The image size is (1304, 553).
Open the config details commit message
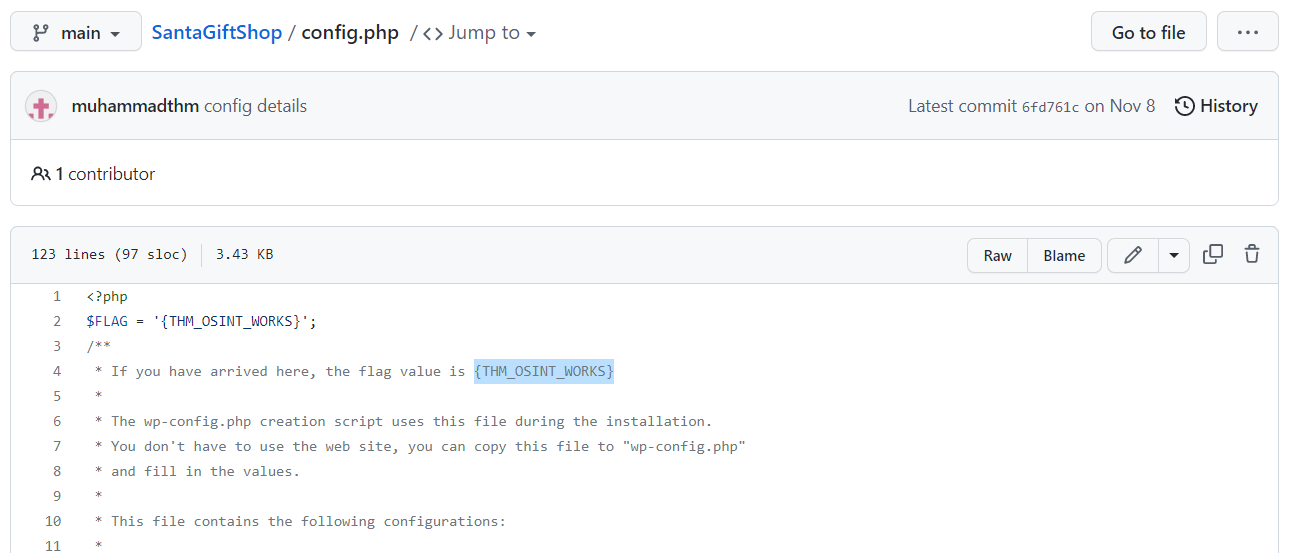coord(255,106)
